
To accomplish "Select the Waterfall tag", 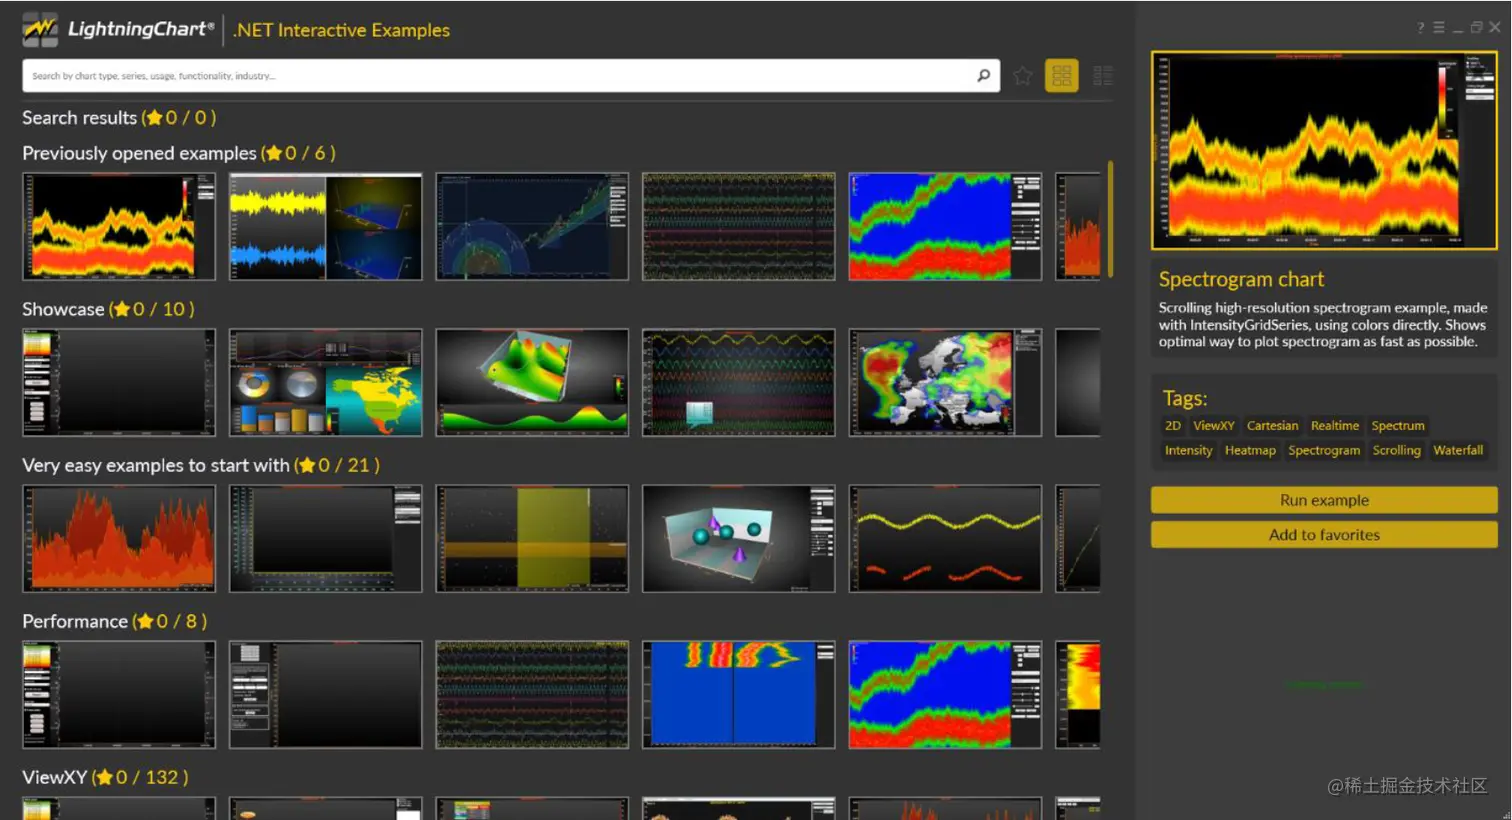I will pos(1458,451).
